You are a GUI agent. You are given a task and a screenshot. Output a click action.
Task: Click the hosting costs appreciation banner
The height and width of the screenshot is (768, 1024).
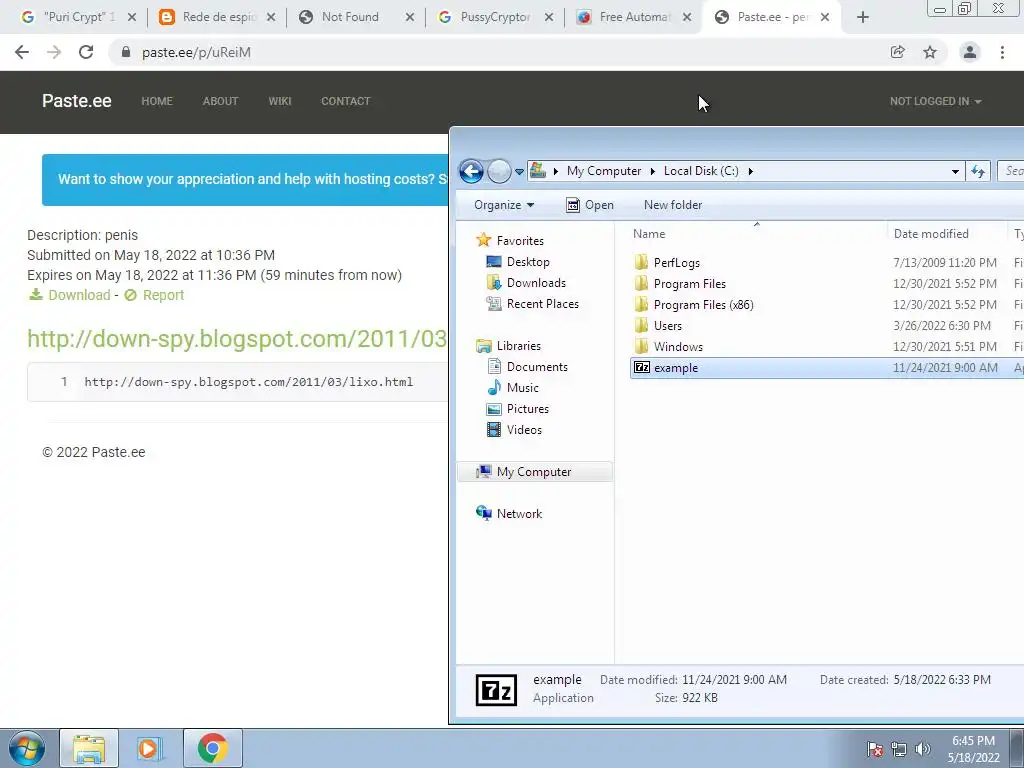(x=246, y=180)
